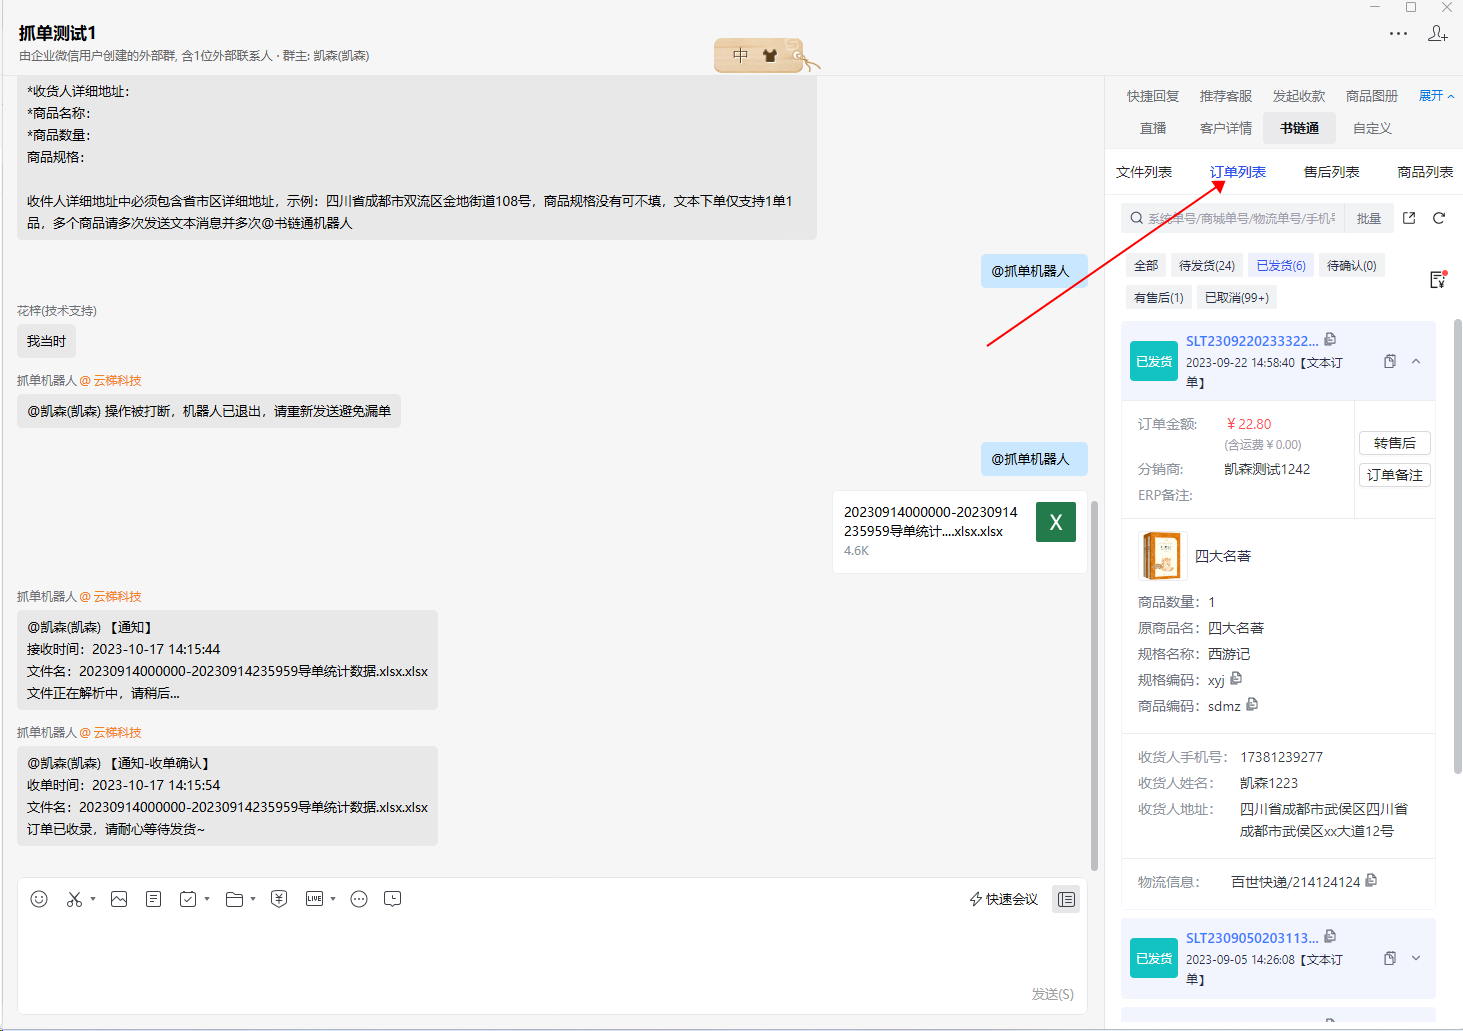Open the emoji picker in chat toolbar
This screenshot has width=1463, height=1031.
(x=39, y=899)
